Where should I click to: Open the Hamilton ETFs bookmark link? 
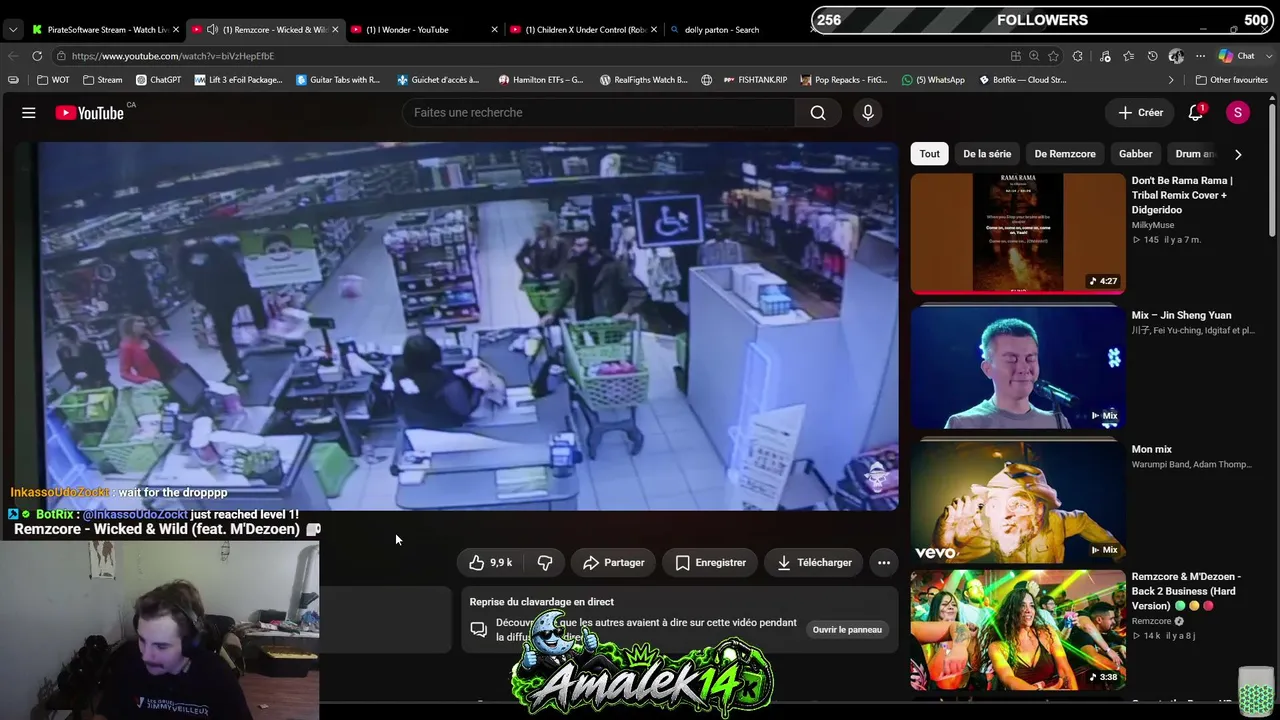[x=541, y=80]
